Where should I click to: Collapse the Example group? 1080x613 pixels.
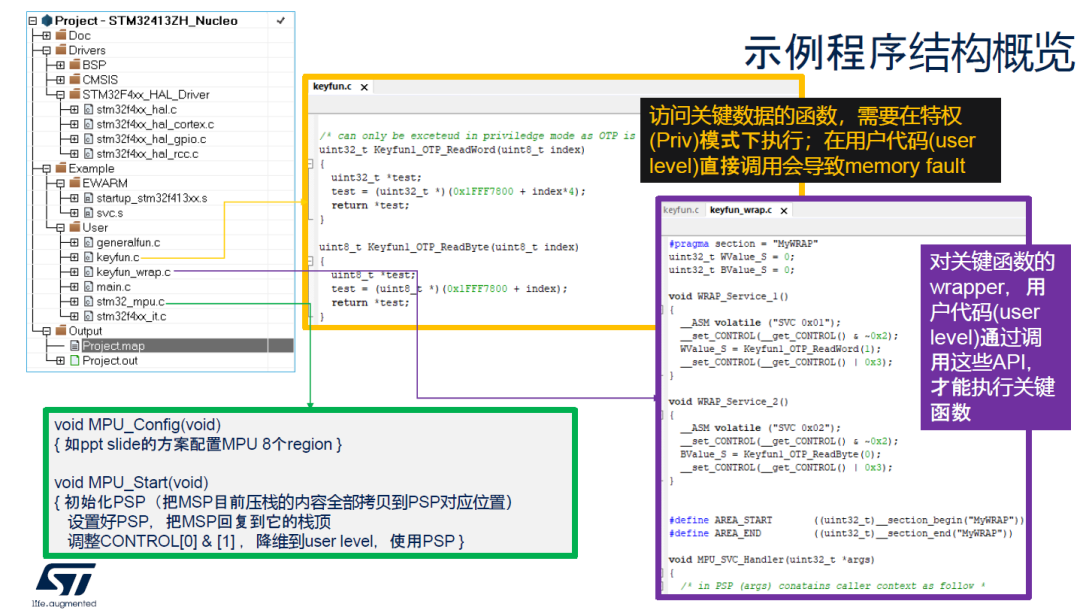(47, 166)
